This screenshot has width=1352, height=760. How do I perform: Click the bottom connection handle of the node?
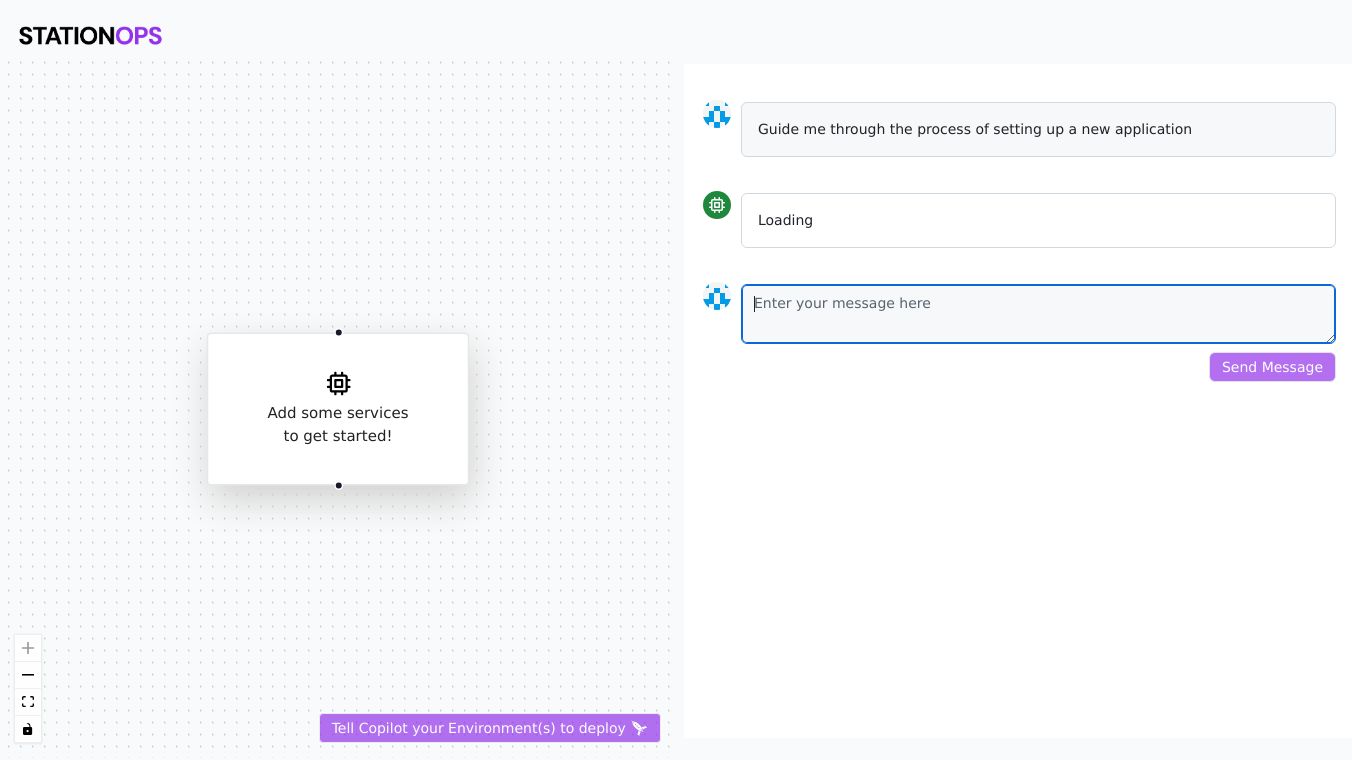coord(339,486)
